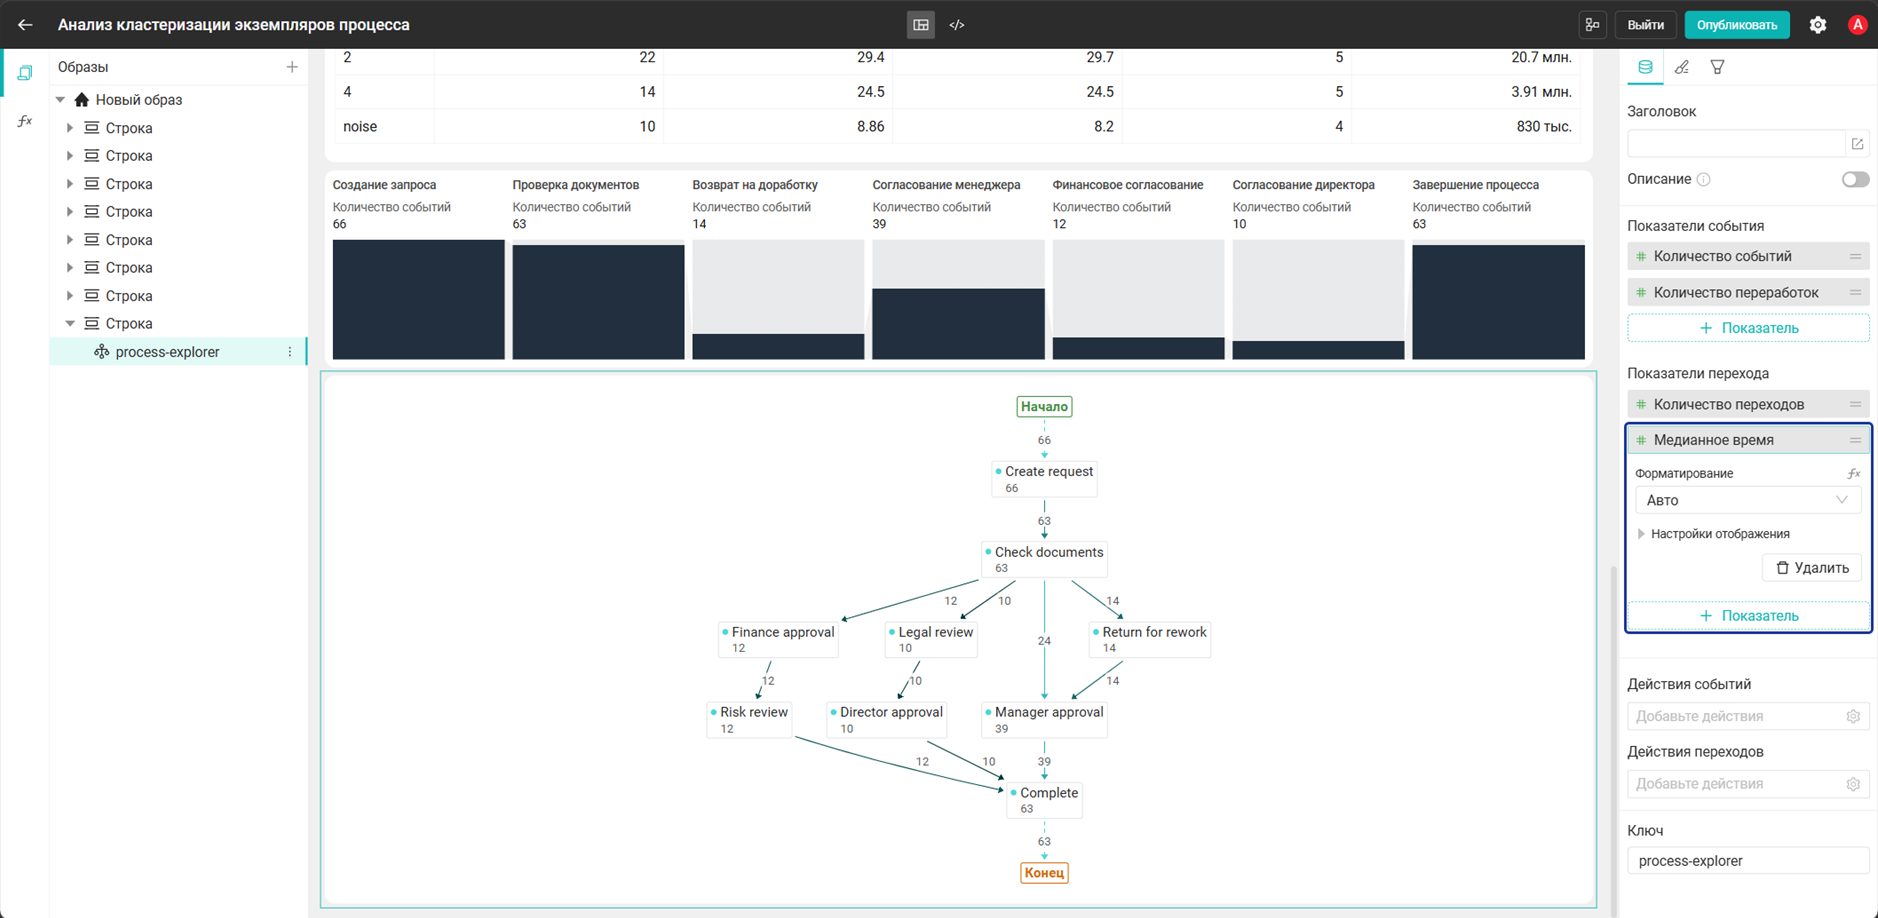Switch to the visual layout view icon
The image size is (1878, 918).
[x=921, y=25]
